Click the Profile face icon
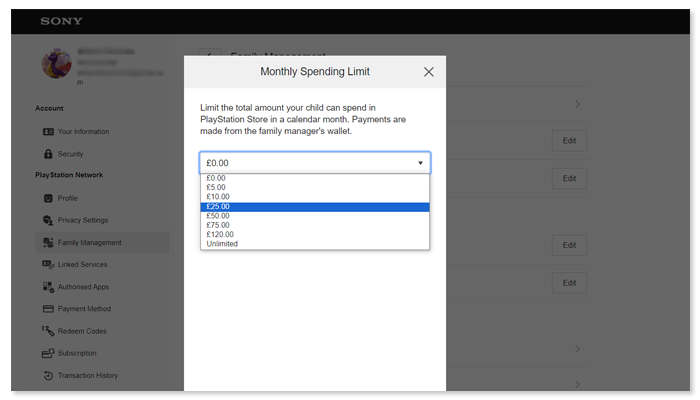This screenshot has height=400, width=700. [48, 198]
